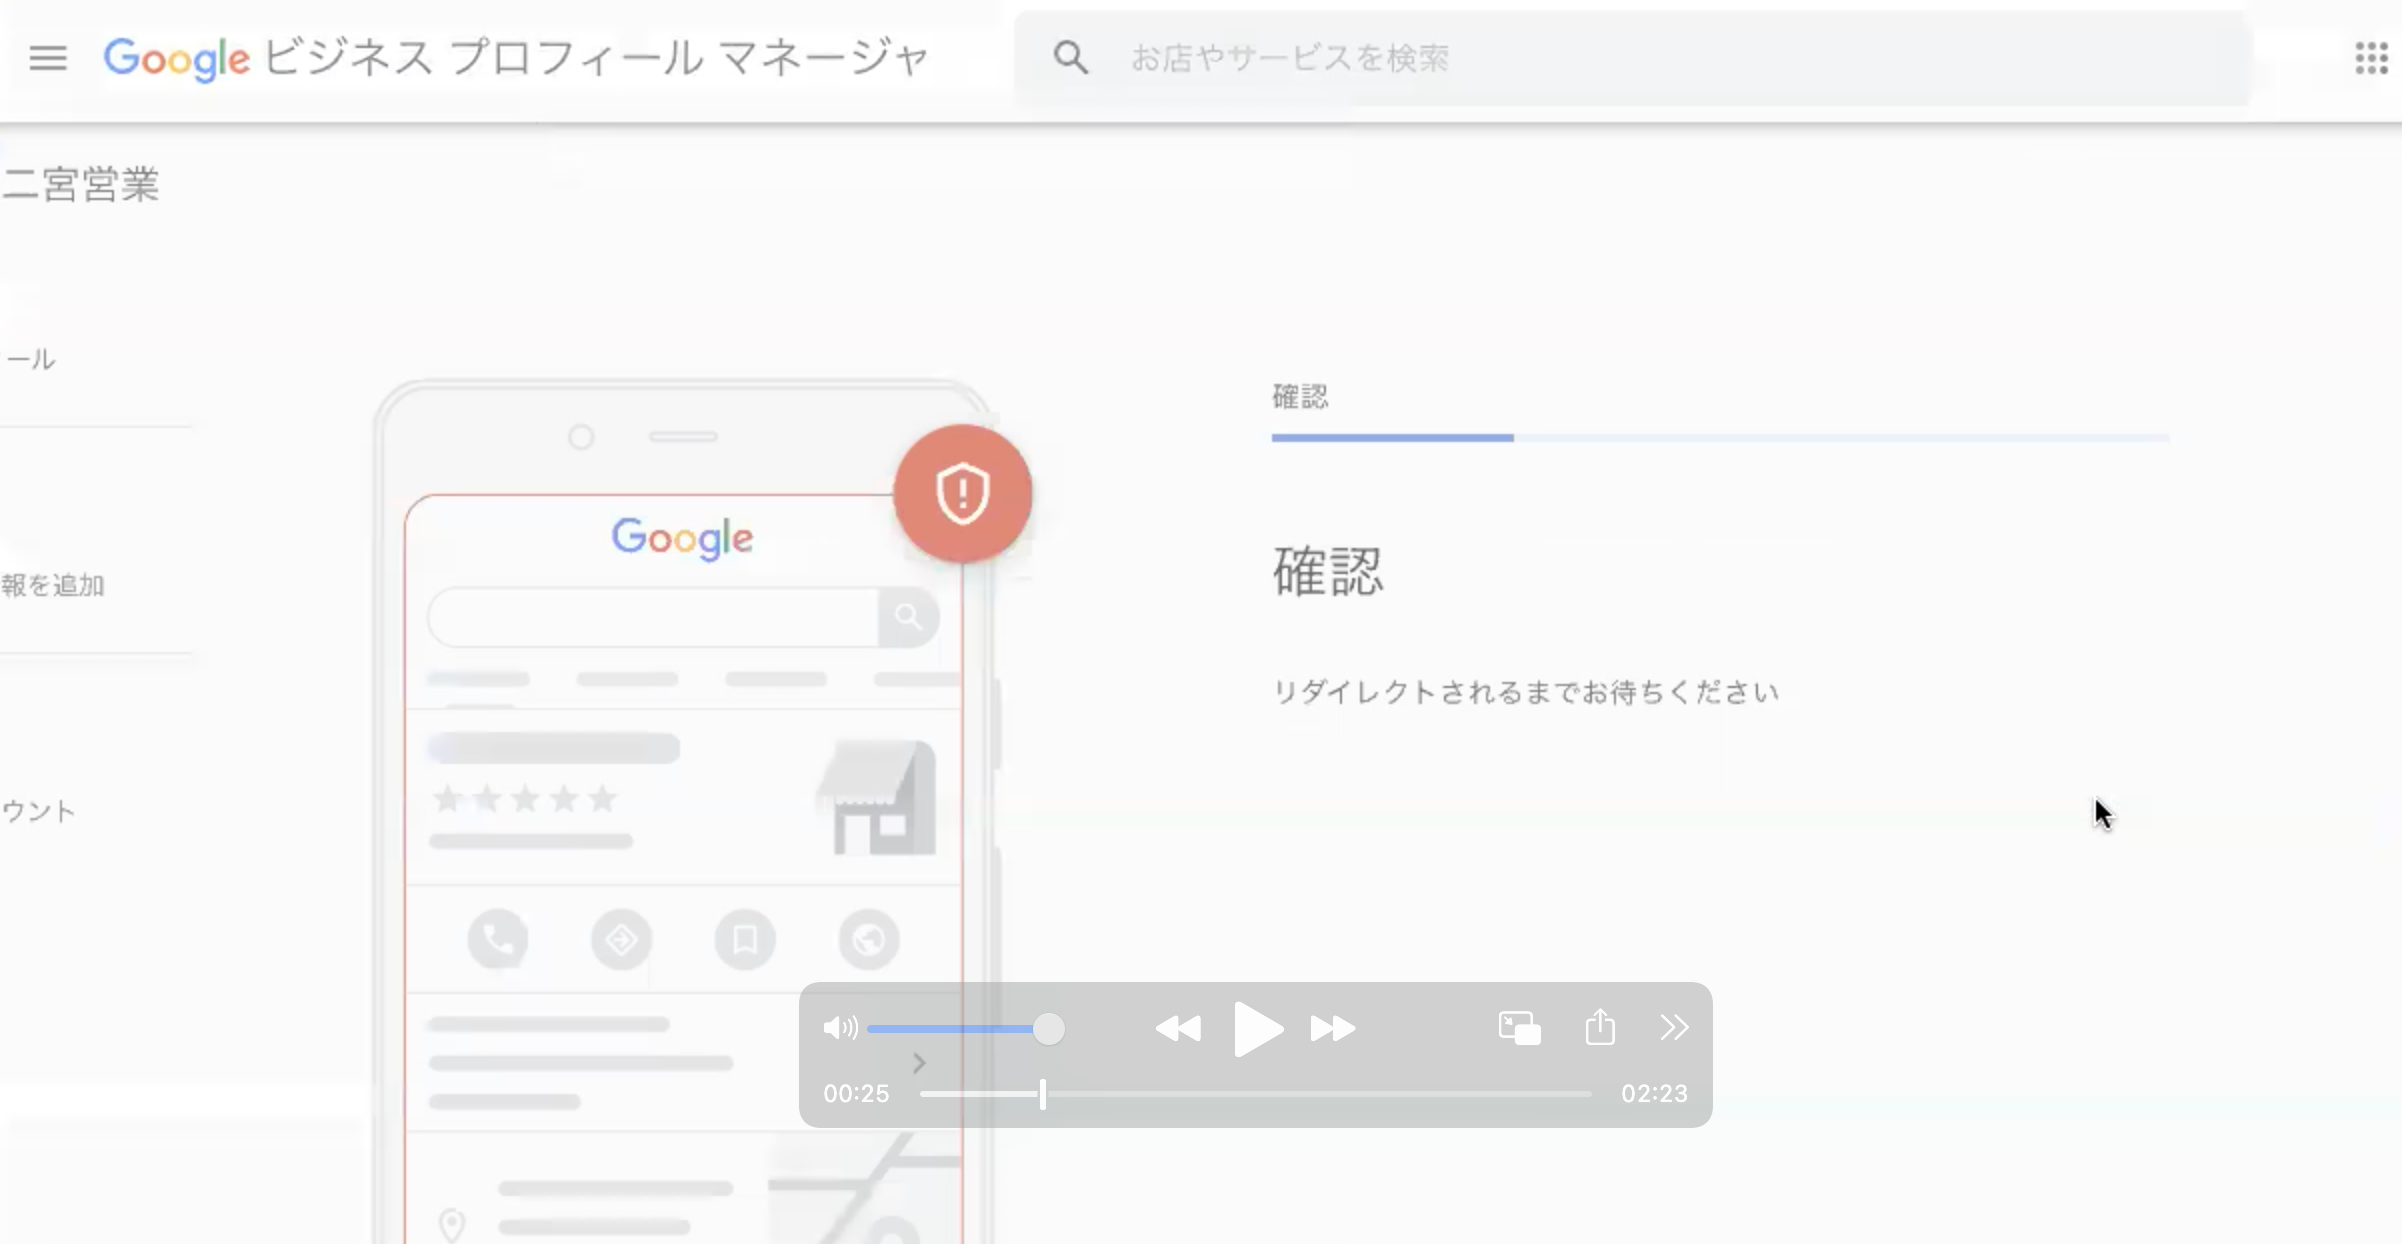Click the Google logo in phone mockup
This screenshot has height=1244, width=2402.
(682, 539)
